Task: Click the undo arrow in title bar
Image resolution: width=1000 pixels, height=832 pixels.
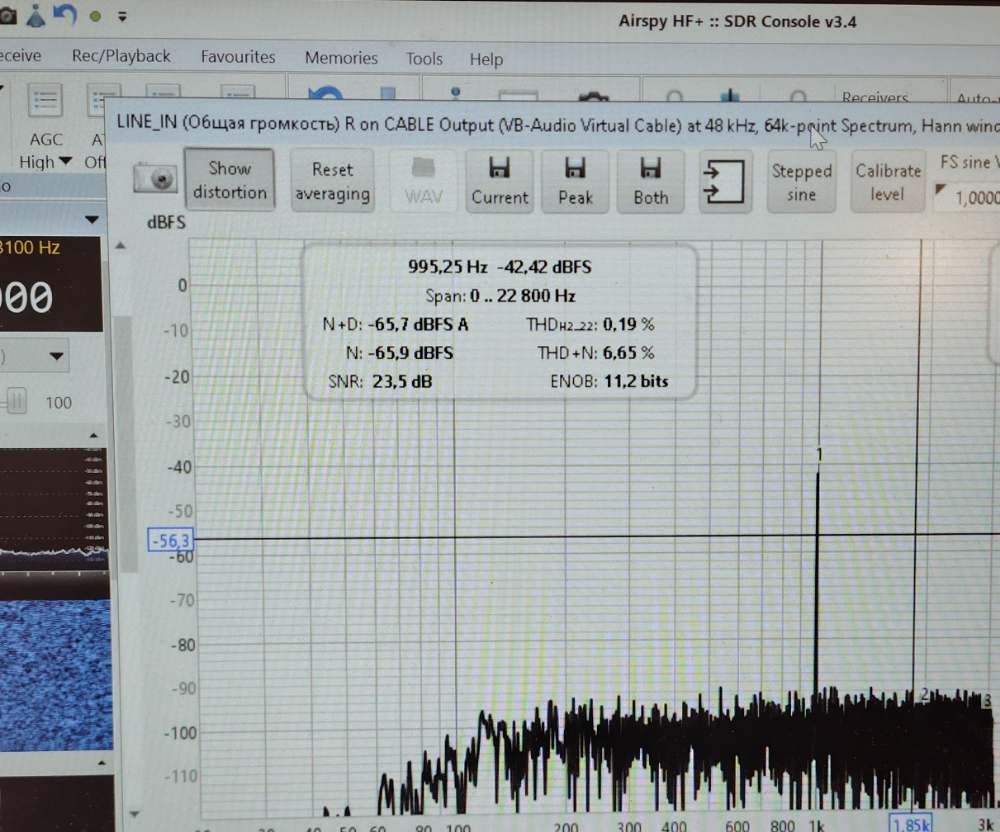Action: pyautogui.click(x=65, y=15)
